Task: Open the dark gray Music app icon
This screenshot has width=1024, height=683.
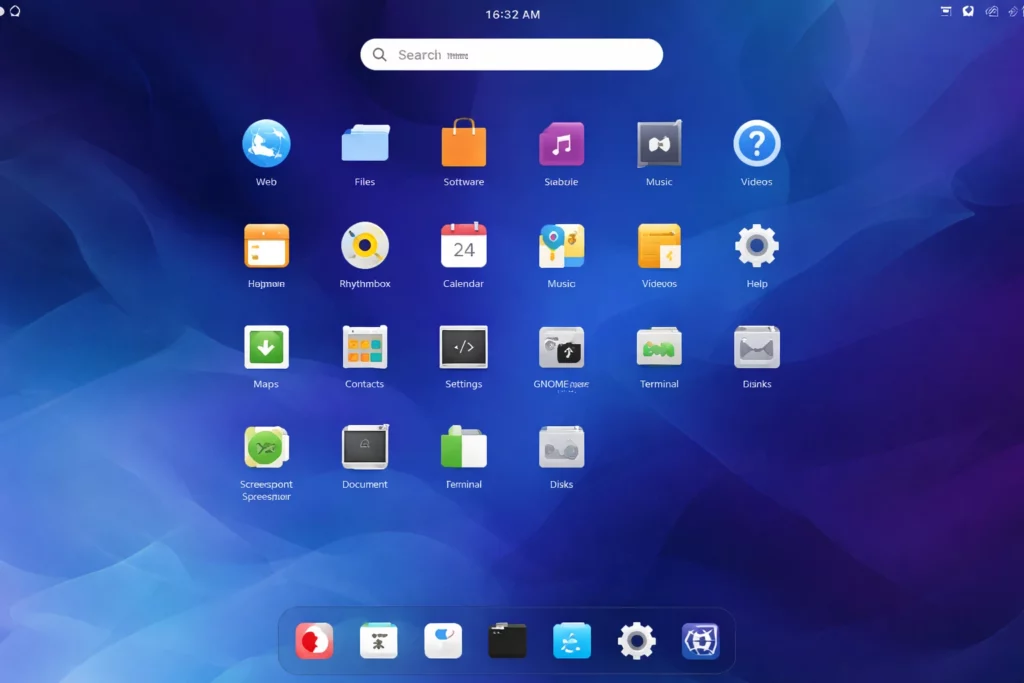Action: [x=659, y=144]
